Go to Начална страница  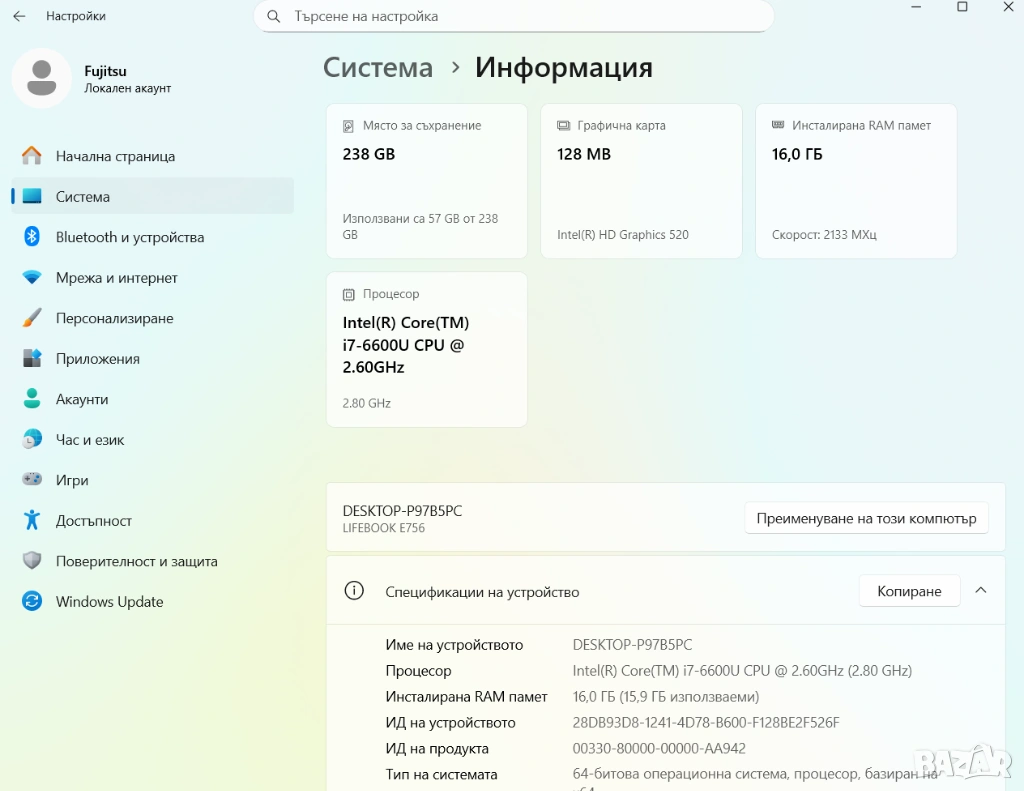coord(115,156)
